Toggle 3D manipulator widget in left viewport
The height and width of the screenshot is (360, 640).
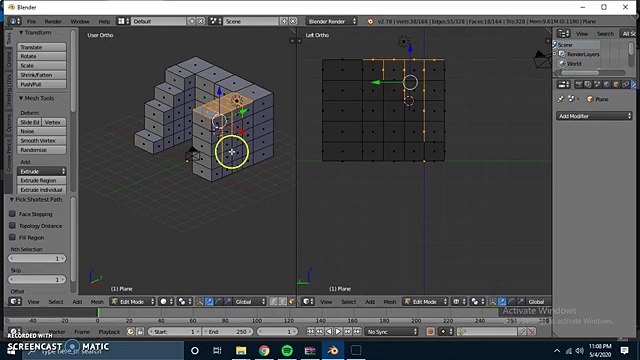pyautogui.click(x=200, y=302)
